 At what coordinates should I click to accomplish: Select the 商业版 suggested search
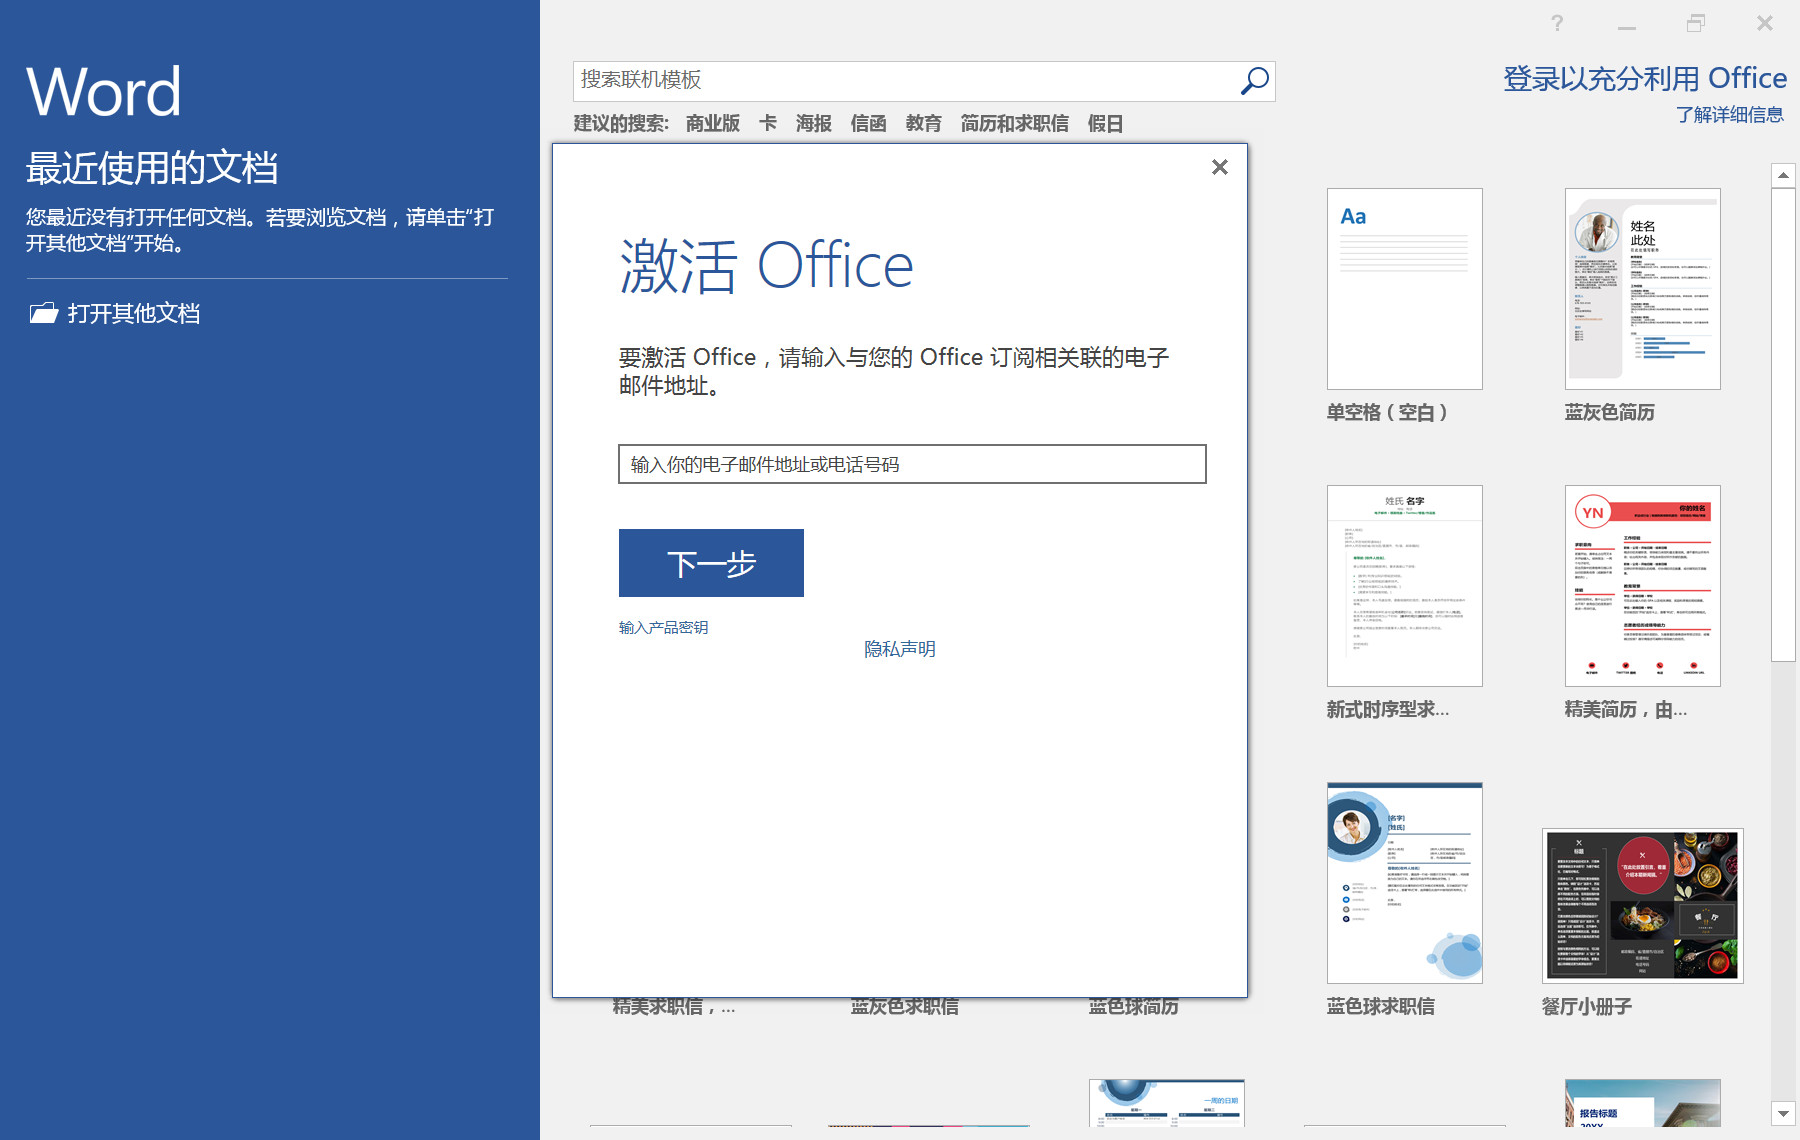(712, 123)
